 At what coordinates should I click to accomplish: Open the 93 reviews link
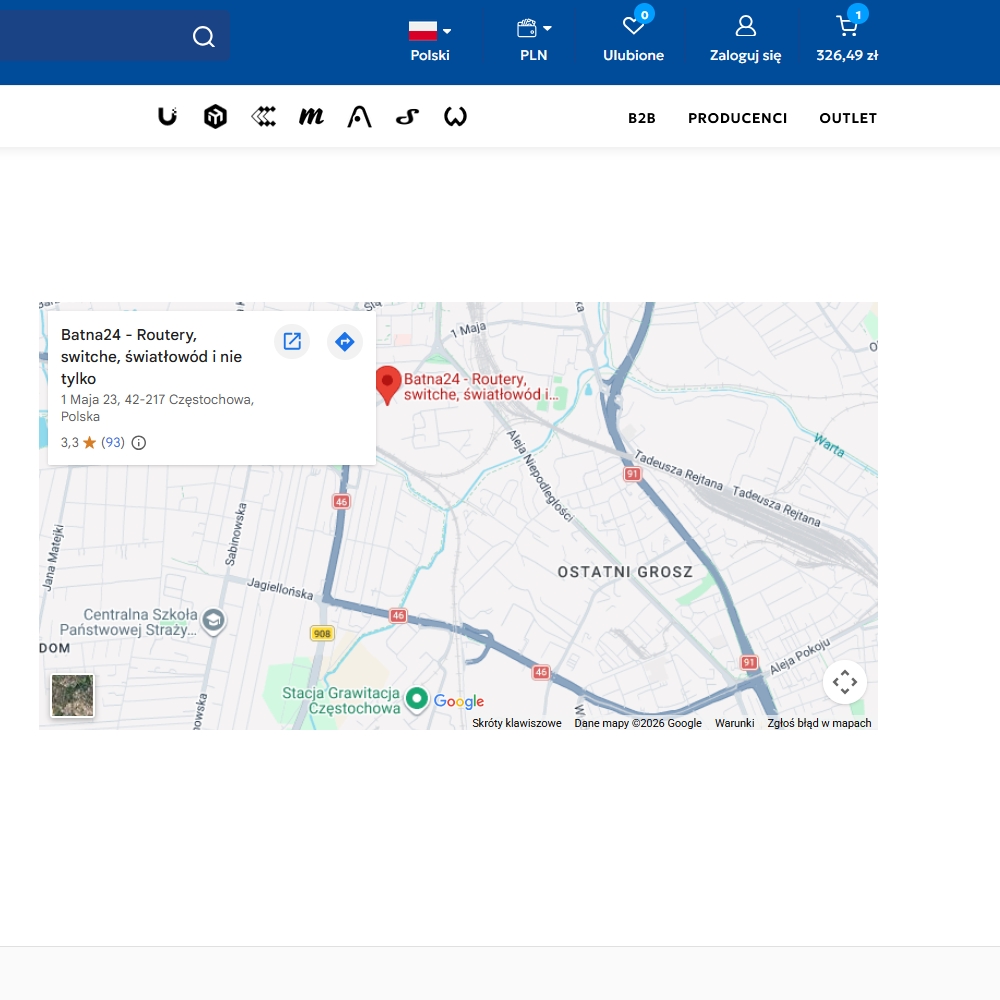[113, 443]
